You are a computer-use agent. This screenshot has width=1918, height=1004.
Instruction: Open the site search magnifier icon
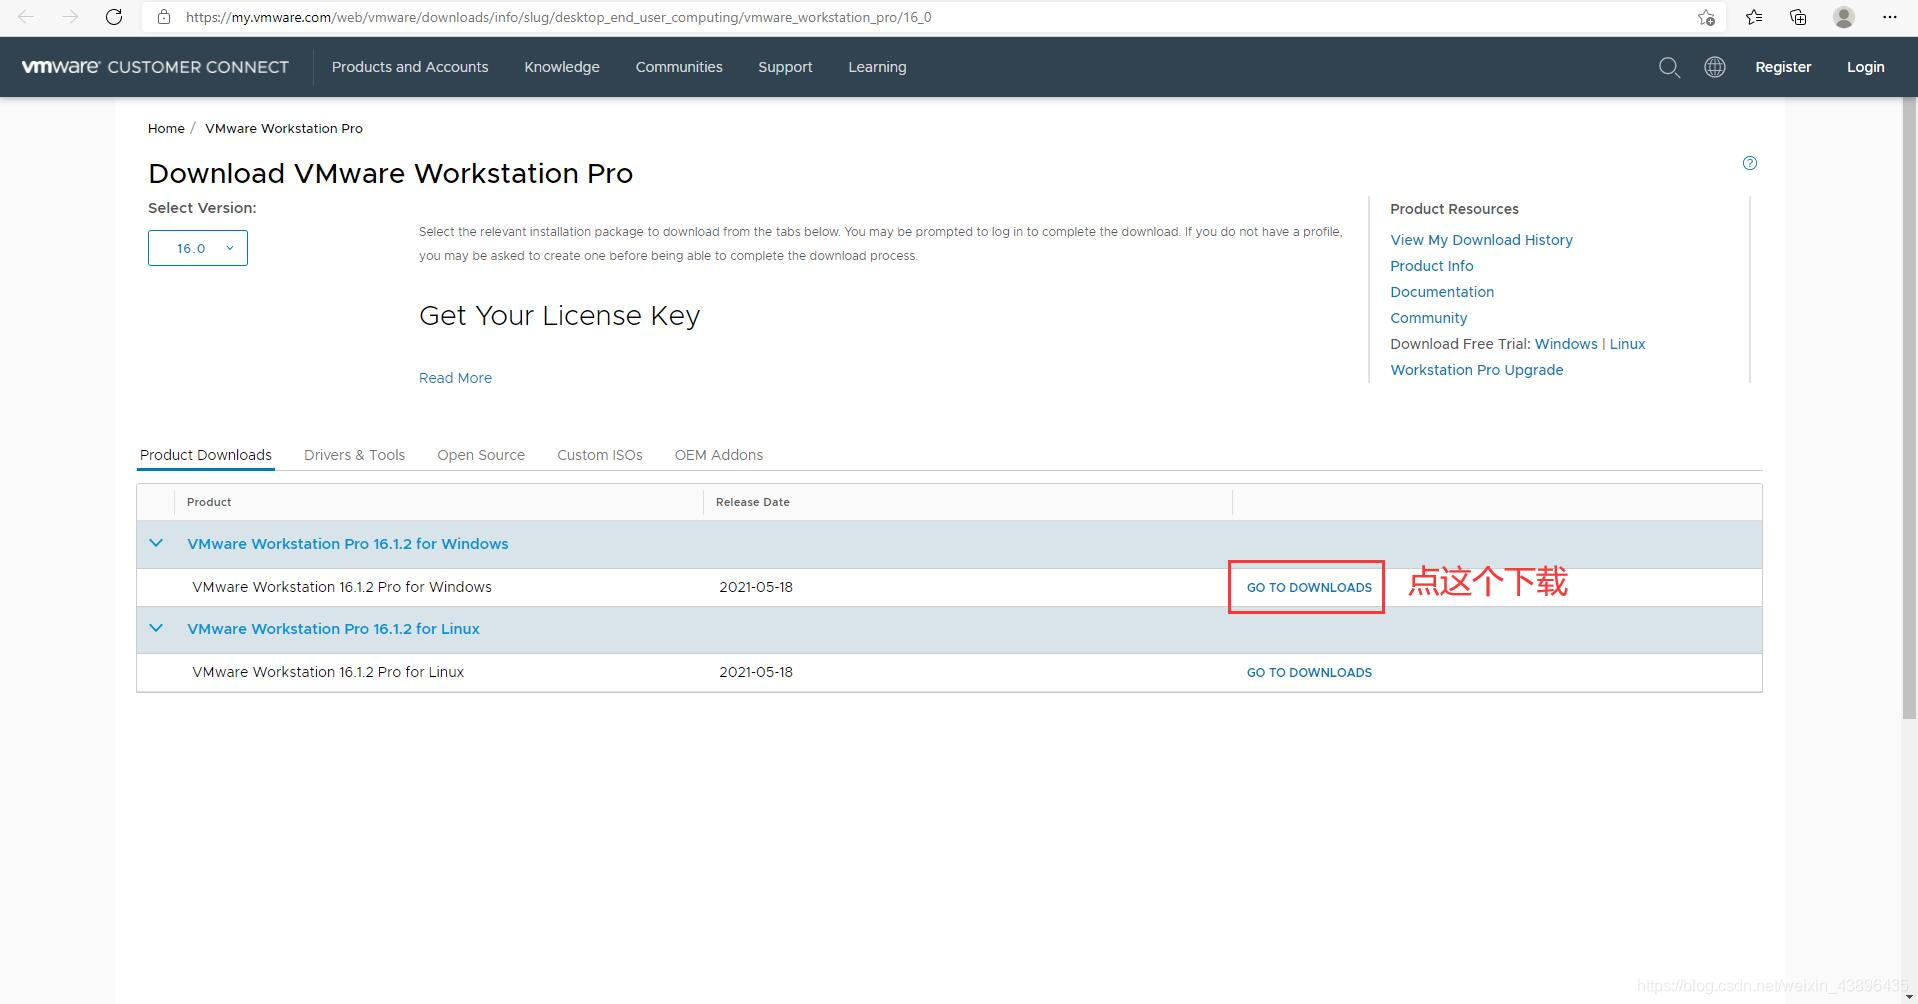coord(1669,67)
